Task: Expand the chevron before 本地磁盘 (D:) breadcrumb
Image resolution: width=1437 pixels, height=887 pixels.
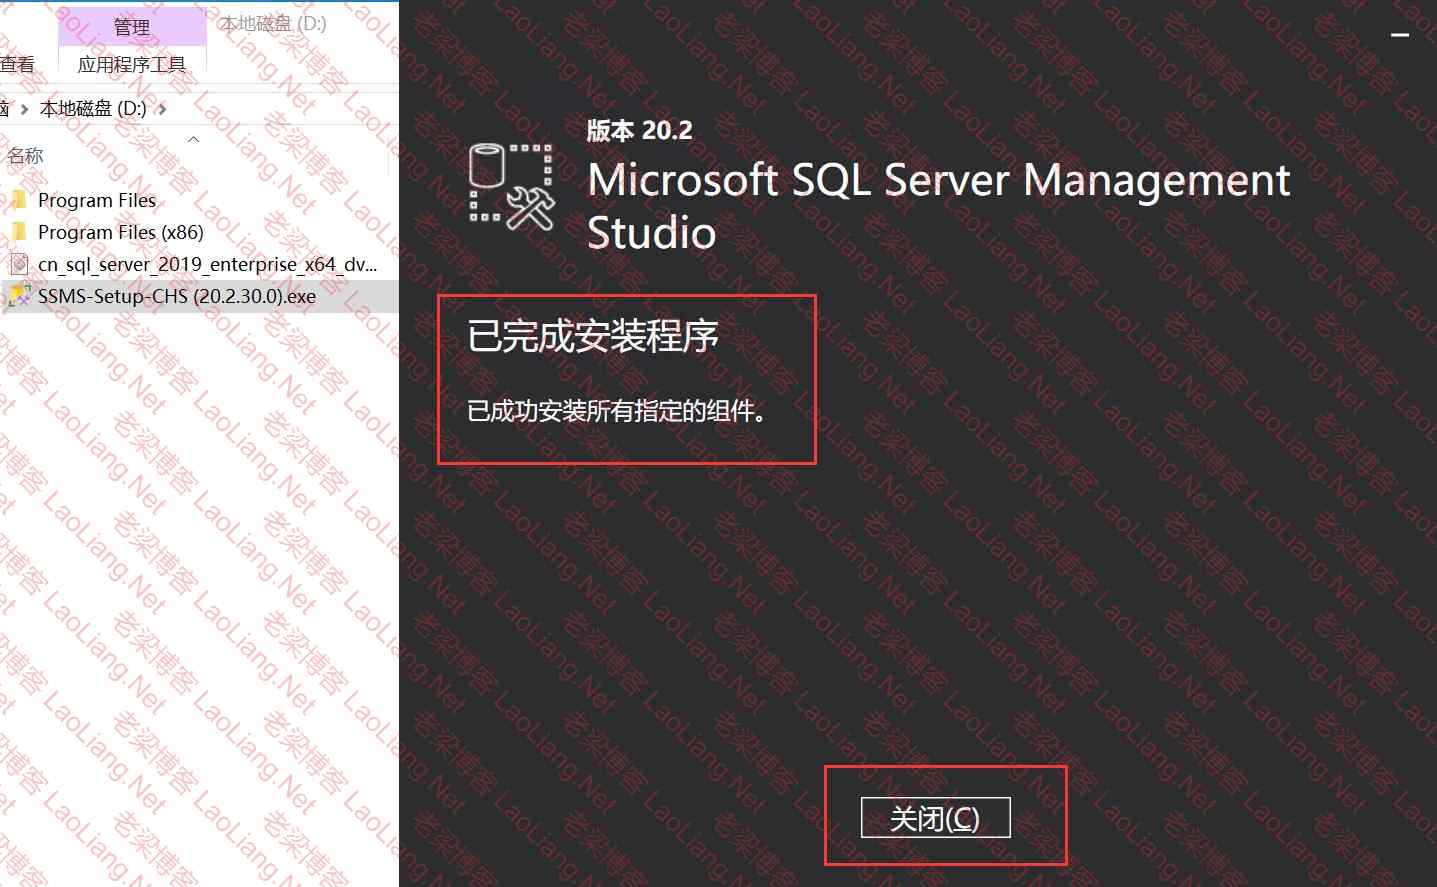Action: coord(24,109)
